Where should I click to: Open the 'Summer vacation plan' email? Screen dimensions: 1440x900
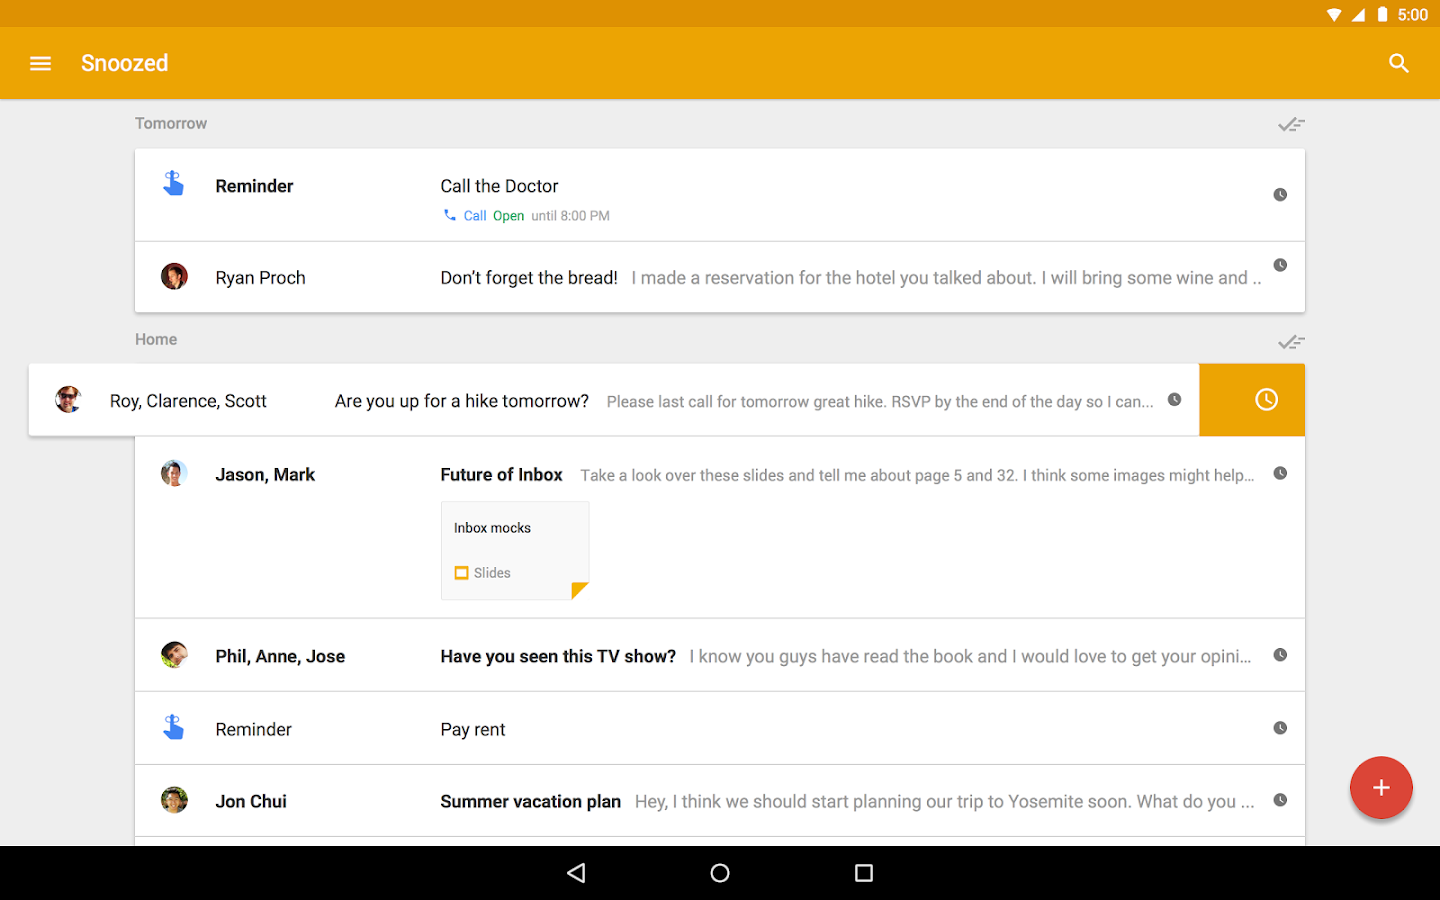[x=720, y=801]
